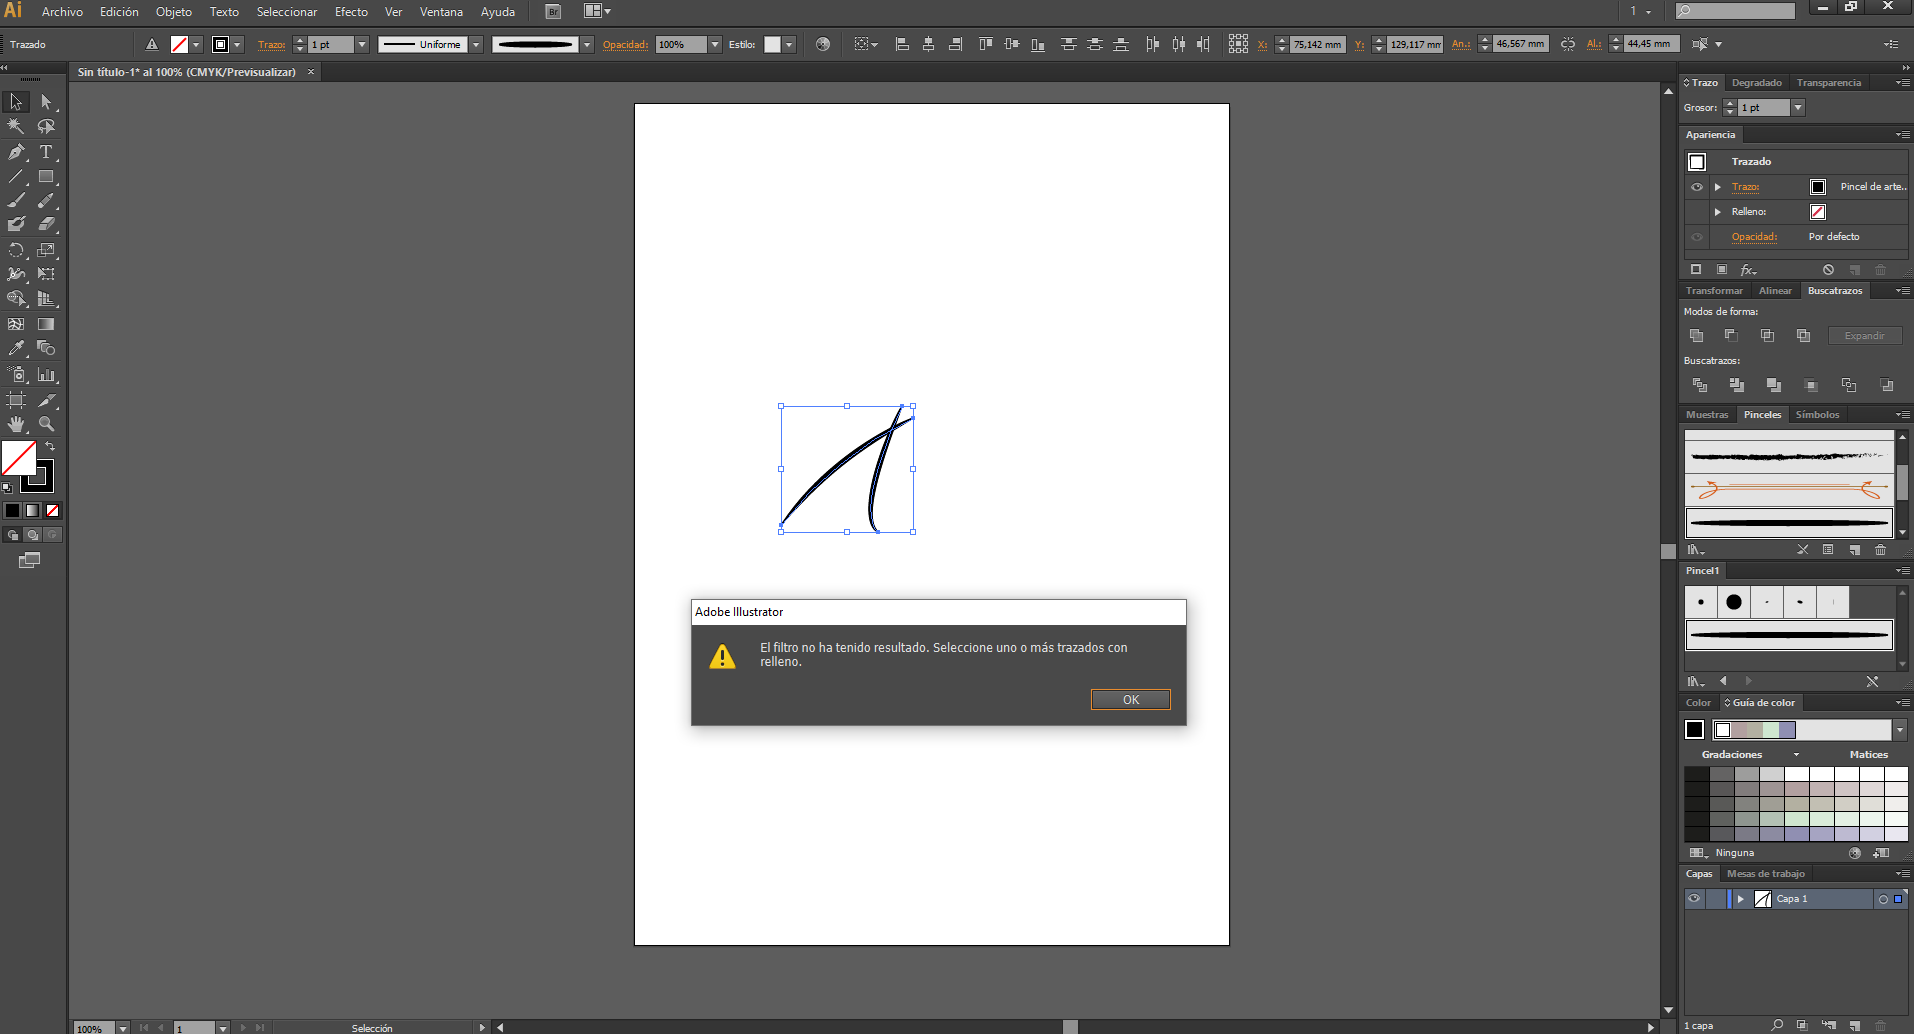Screen dimensions: 1914x1034
Task: Select the Magic Wand tool
Action: pos(16,127)
